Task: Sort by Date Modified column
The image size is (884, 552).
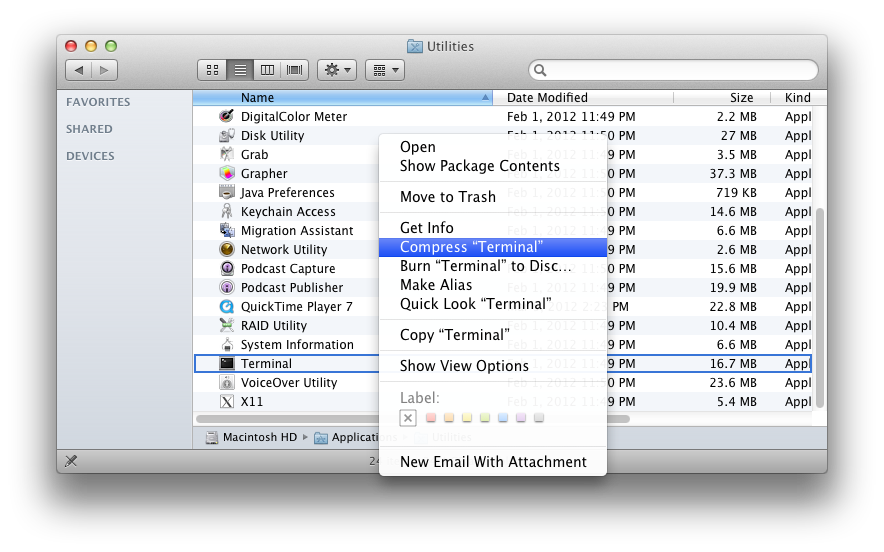Action: click(583, 98)
